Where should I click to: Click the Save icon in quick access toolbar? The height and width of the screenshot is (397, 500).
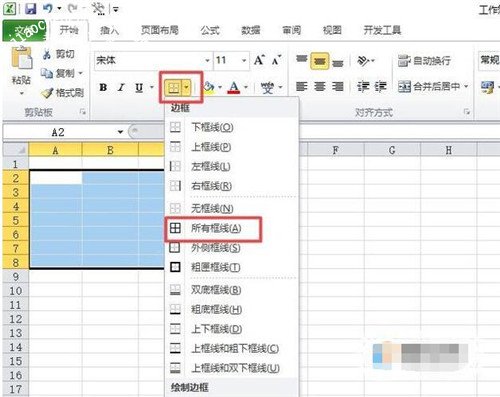[30, 8]
